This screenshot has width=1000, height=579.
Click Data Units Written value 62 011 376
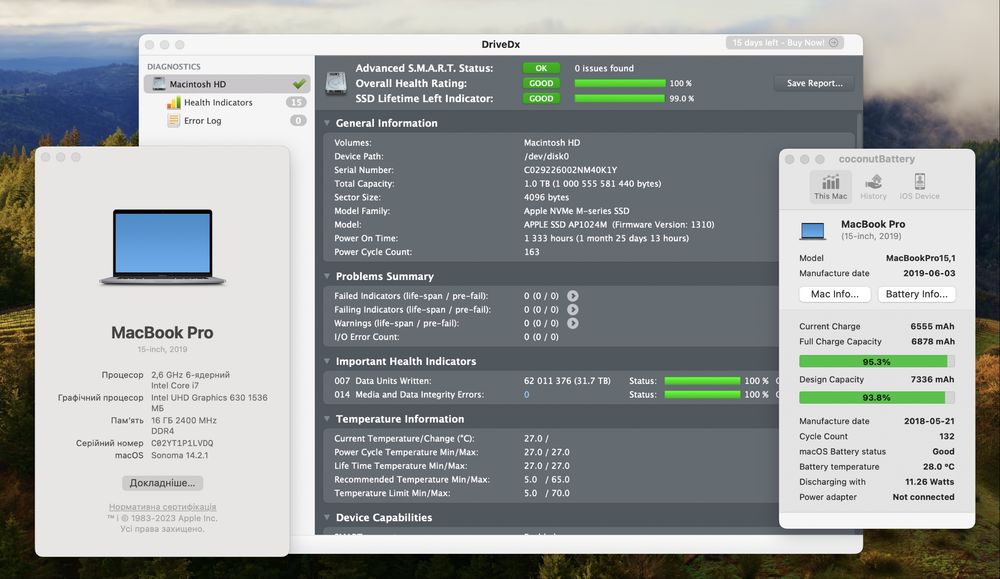click(567, 381)
